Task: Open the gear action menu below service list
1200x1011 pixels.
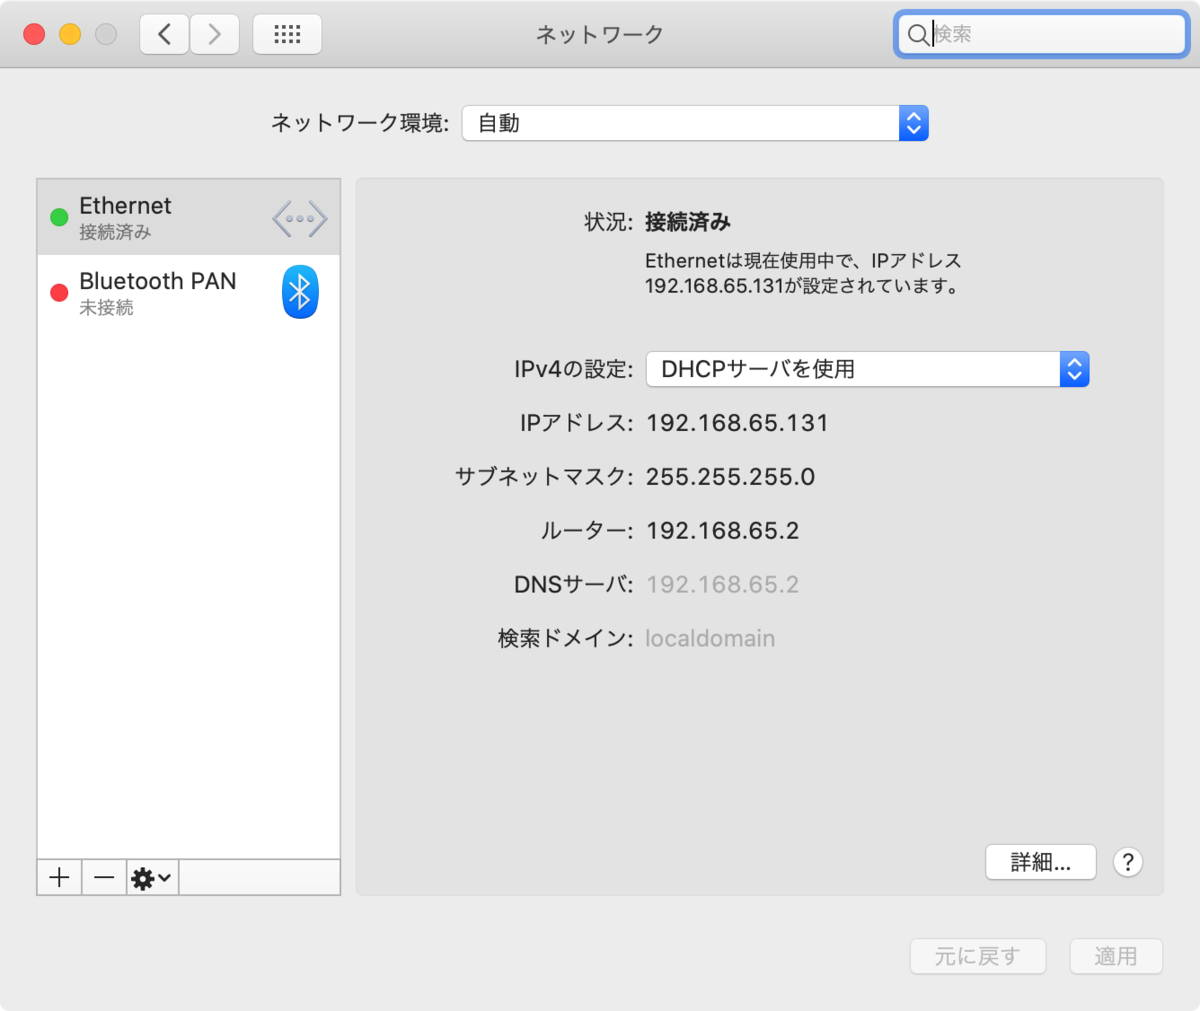Action: [152, 878]
